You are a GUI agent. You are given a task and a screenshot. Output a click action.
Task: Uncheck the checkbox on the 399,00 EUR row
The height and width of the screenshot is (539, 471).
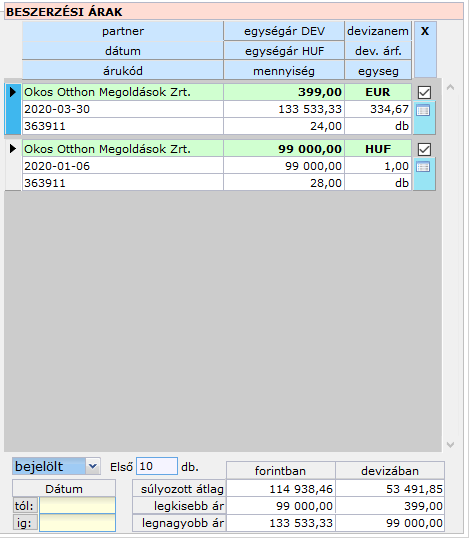(x=425, y=92)
